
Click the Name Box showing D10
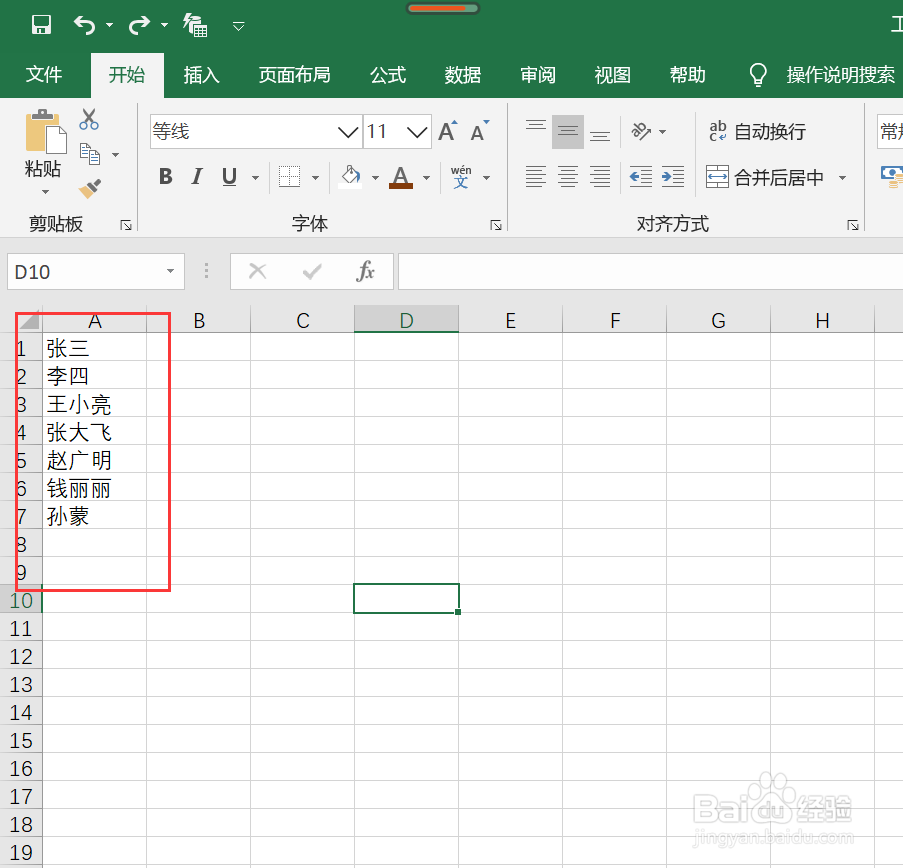(96, 271)
